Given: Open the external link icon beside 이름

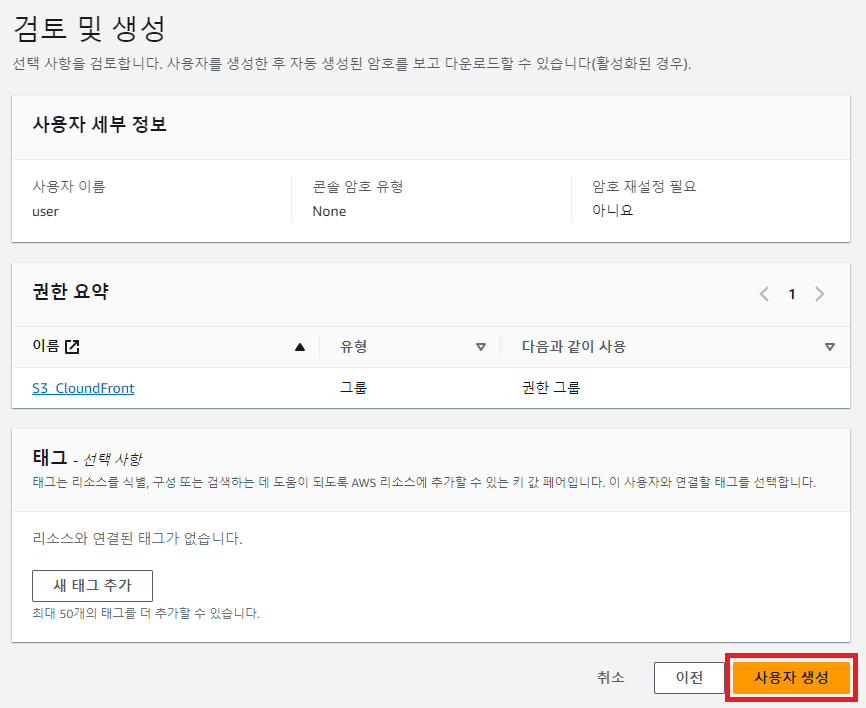Looking at the screenshot, I should [72, 347].
